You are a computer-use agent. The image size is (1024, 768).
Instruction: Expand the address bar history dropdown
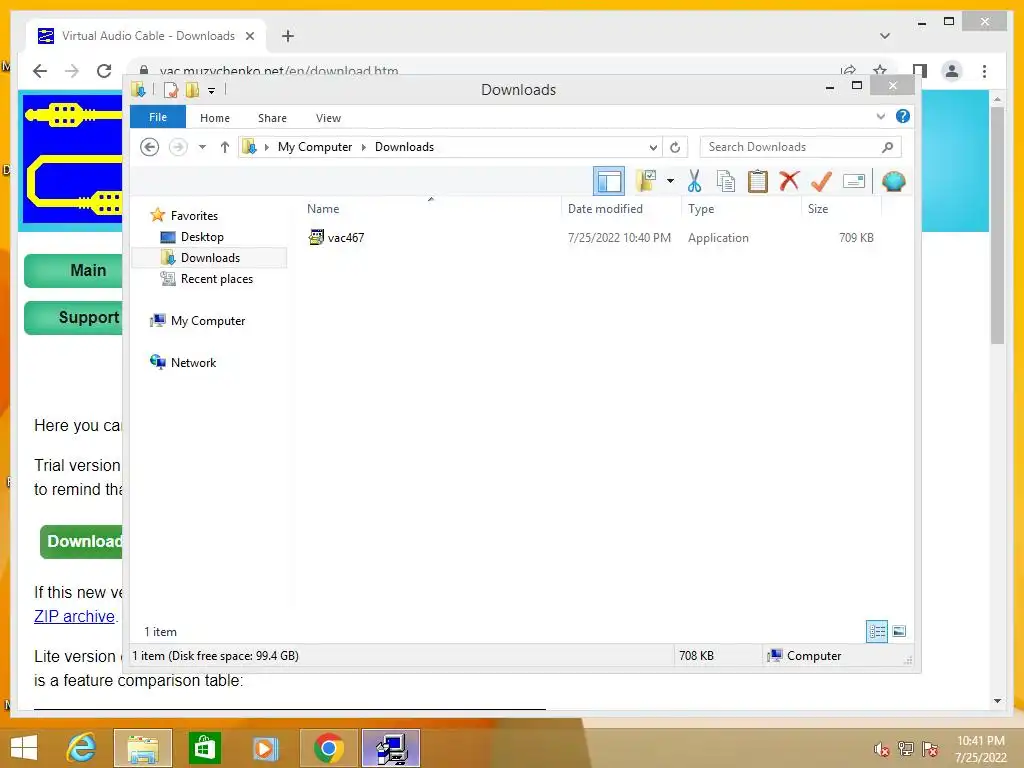tap(652, 148)
